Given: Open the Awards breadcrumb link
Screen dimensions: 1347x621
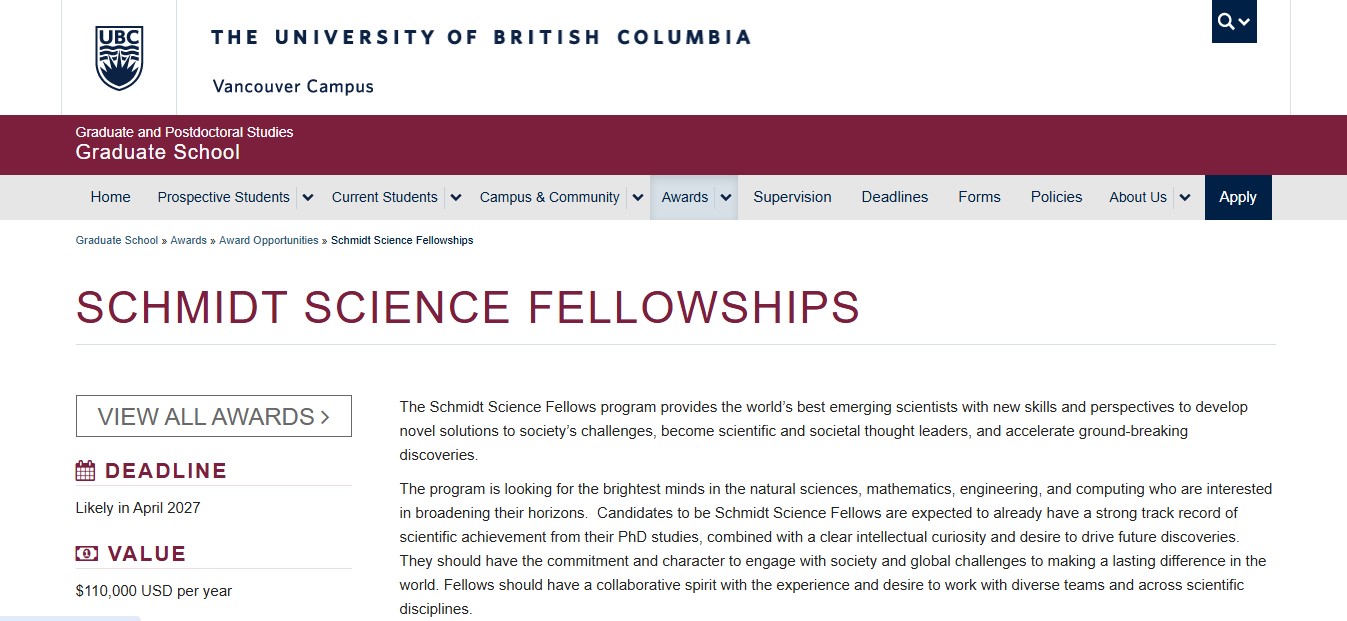Looking at the screenshot, I should 189,240.
